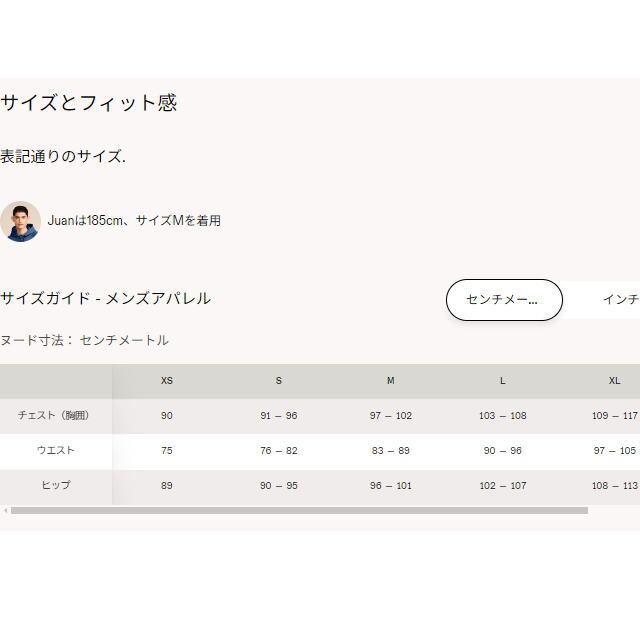Click the チェスト（胸囲） row label
The image size is (640, 640).
56,416
